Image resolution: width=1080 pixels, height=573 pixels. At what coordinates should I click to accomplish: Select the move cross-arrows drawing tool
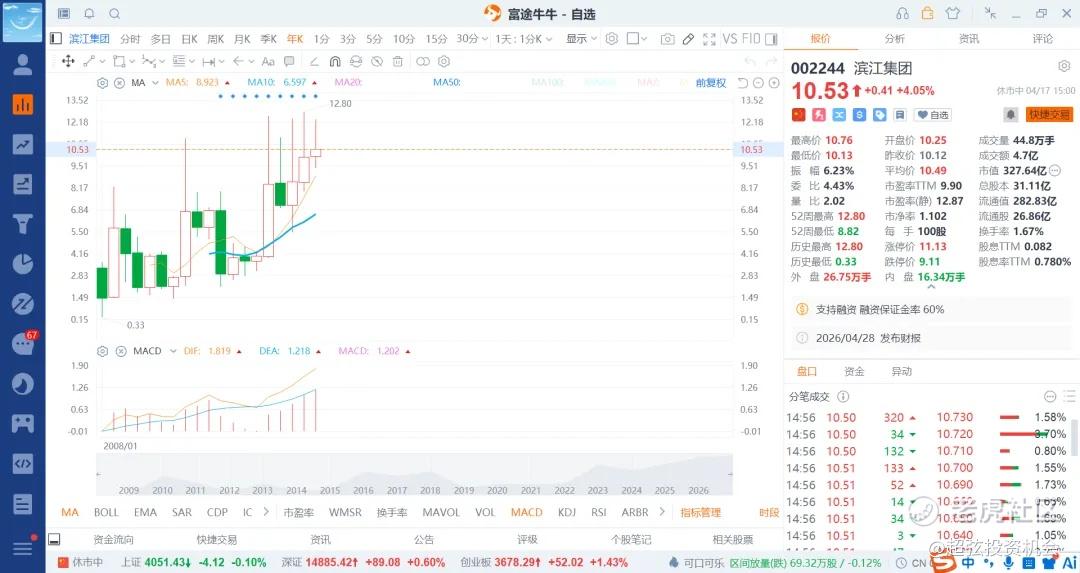coord(68,61)
